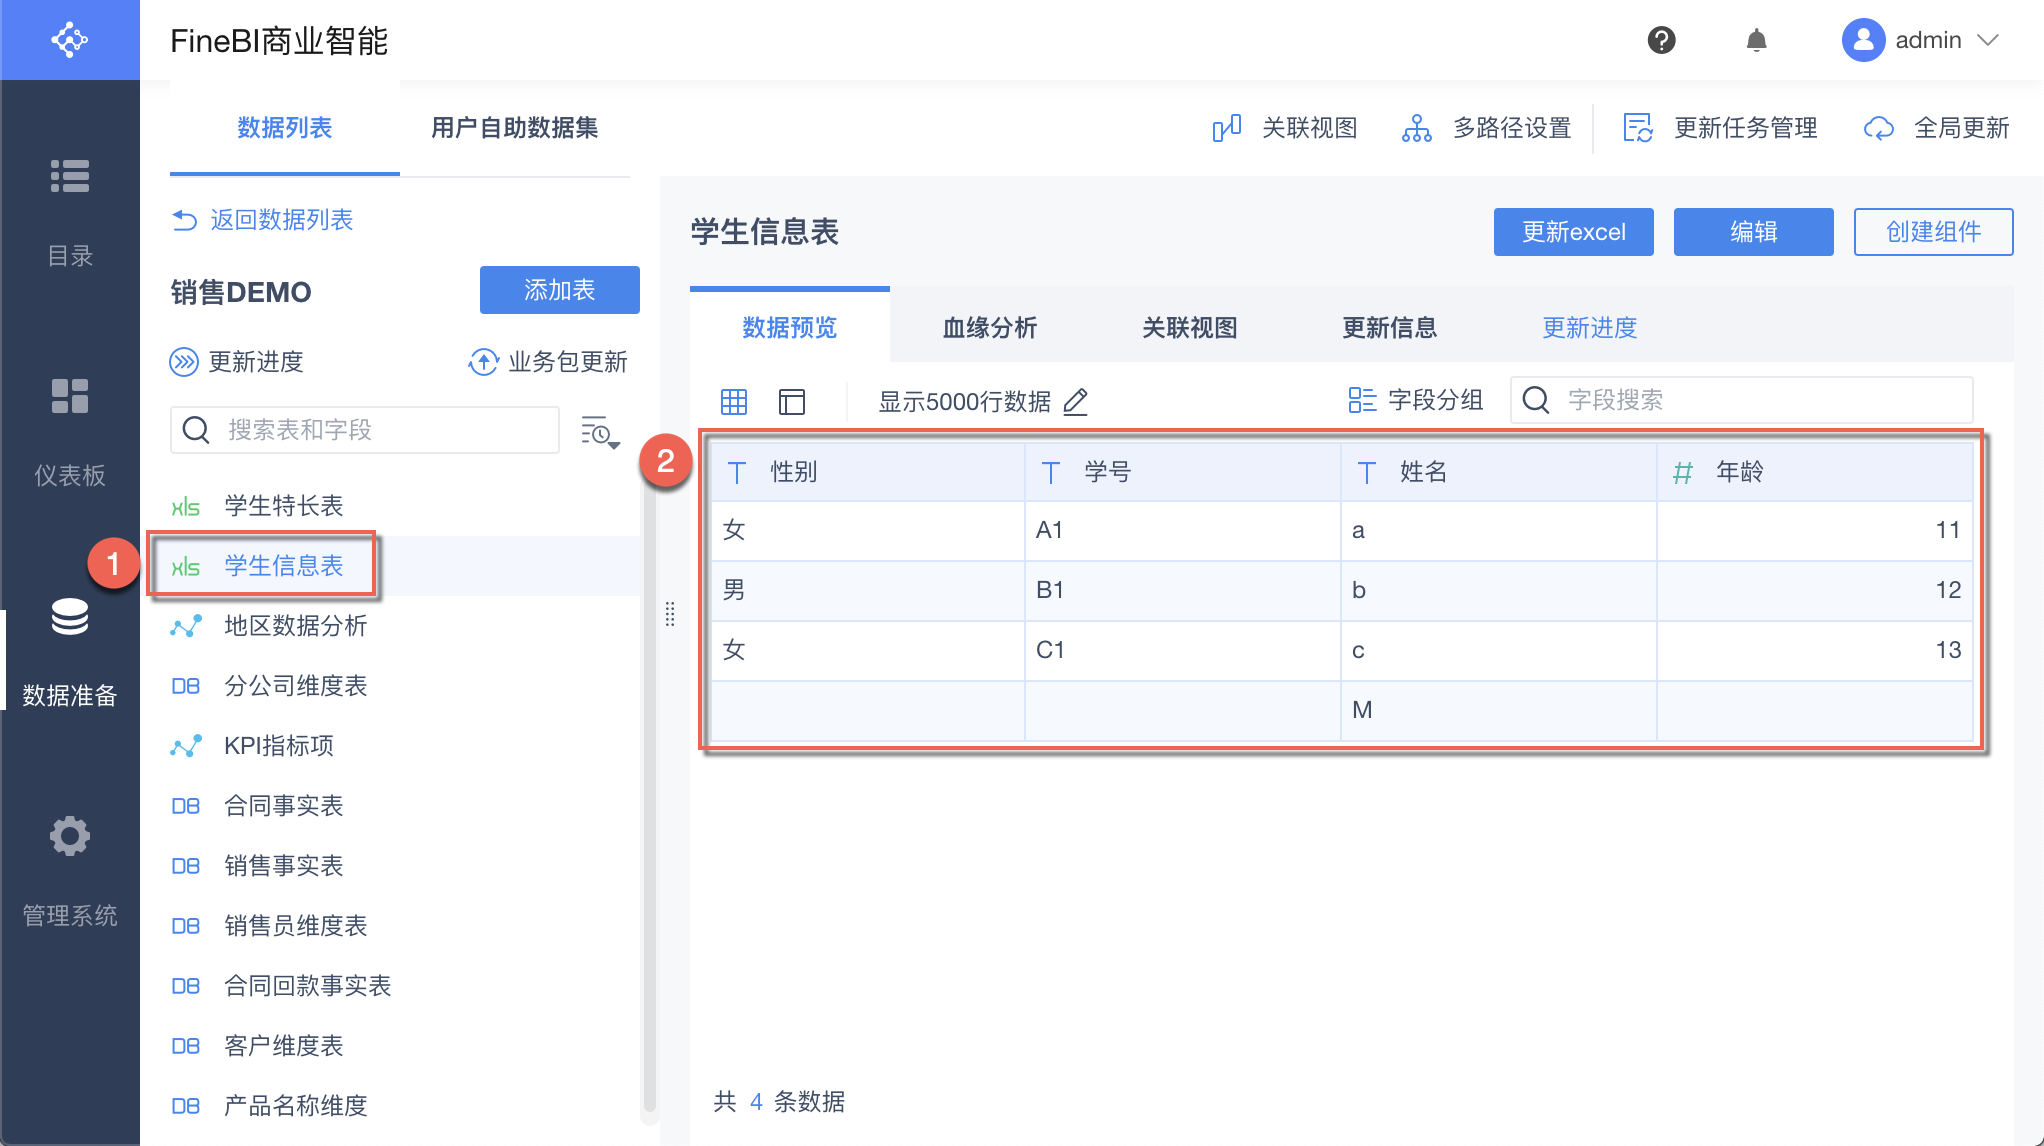Switch to 用户自助数据集 tab
This screenshot has height=1146, width=2044.
(514, 128)
